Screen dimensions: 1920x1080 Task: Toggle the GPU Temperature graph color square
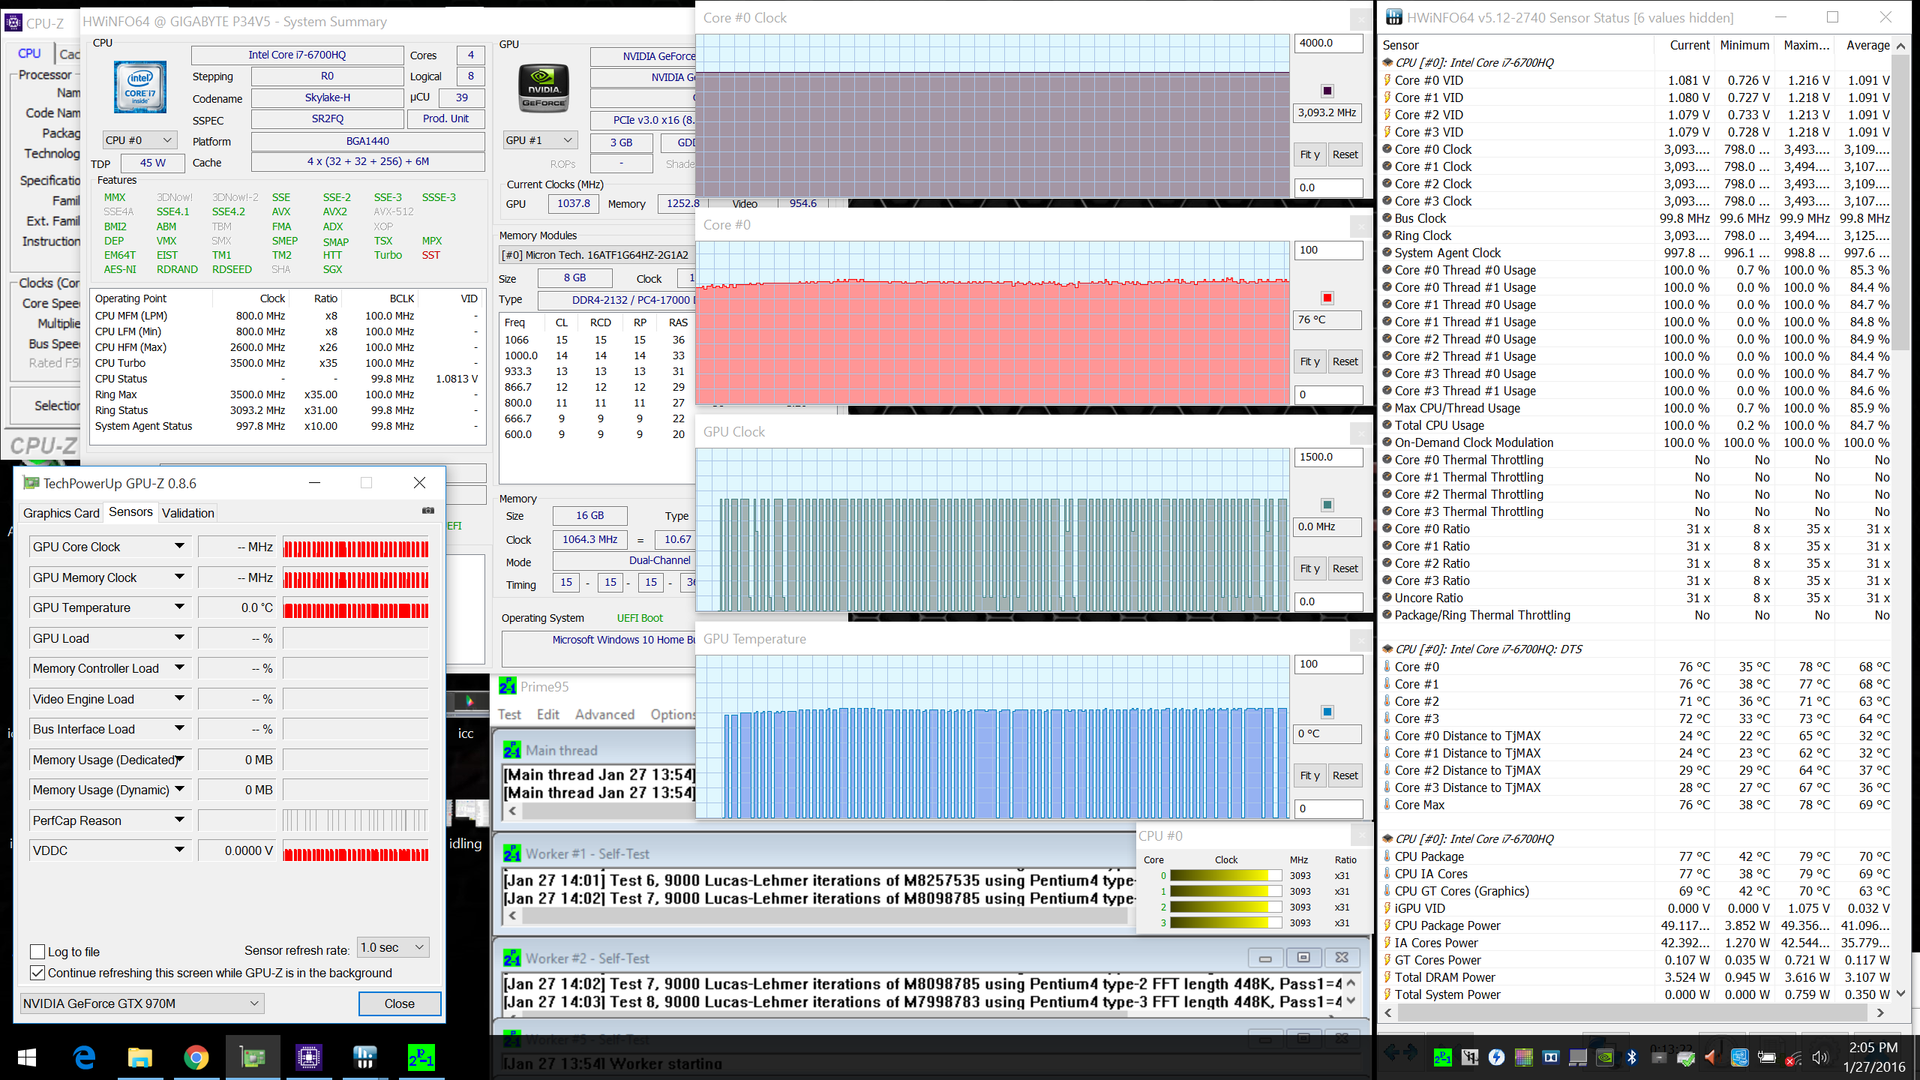click(1327, 712)
